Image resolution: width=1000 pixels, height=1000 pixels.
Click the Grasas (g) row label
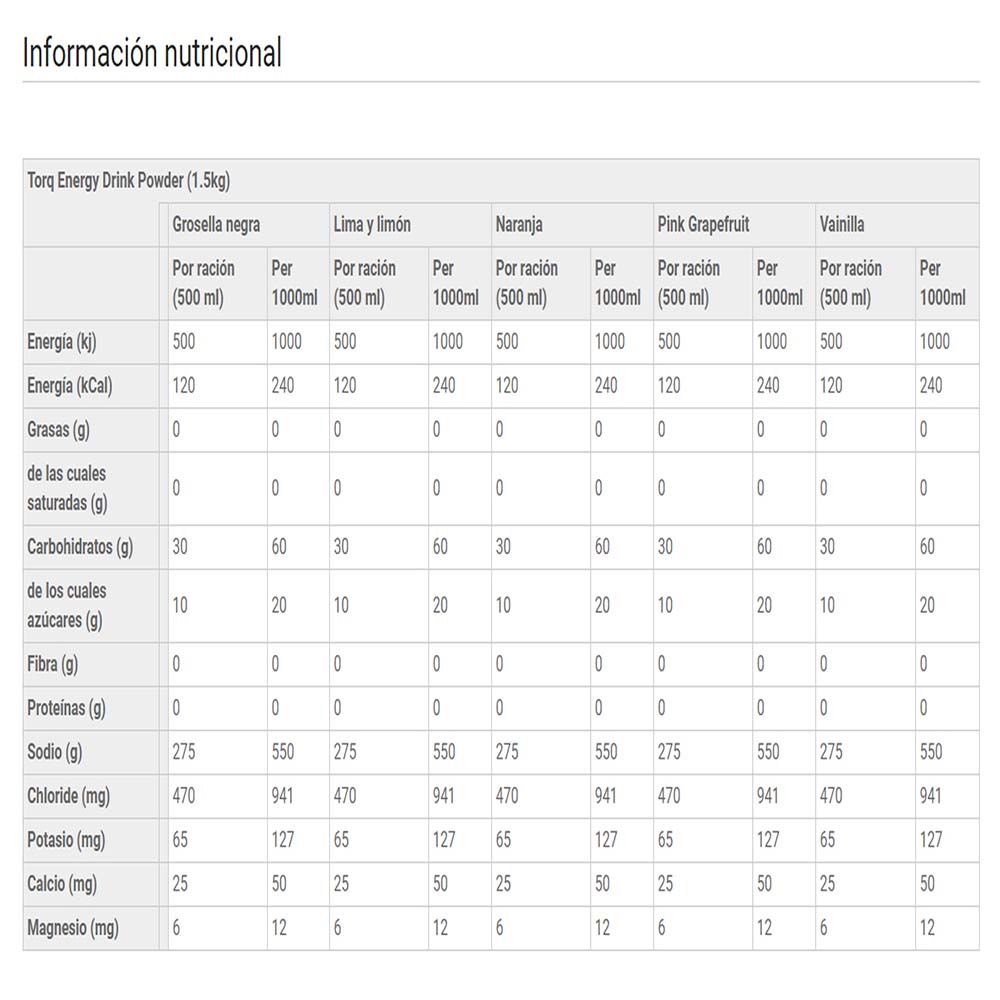tap(58, 430)
